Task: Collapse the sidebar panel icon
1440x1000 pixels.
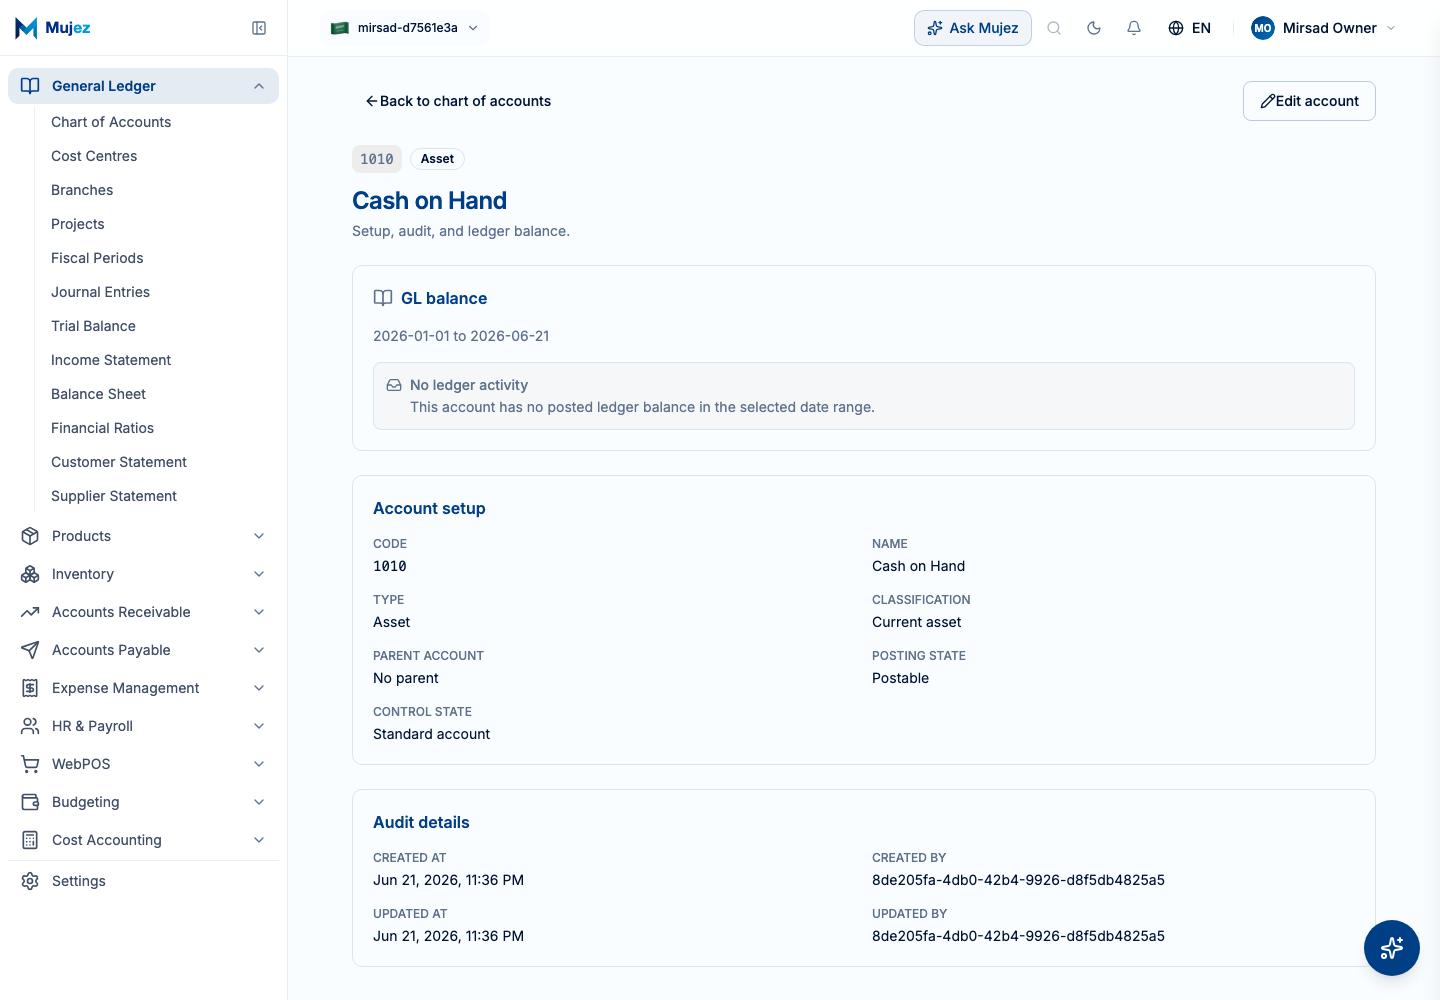Action: point(259,28)
